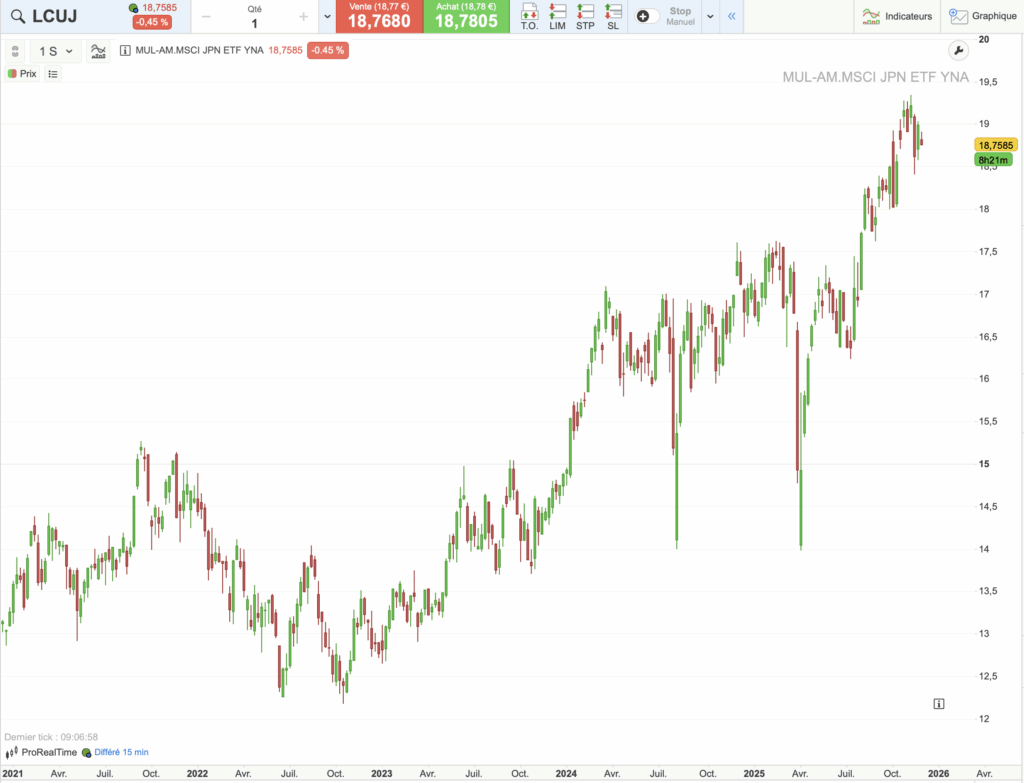Screen dimensions: 1024x783
Task: Increase quantity with the plus stepper
Action: click(303, 16)
